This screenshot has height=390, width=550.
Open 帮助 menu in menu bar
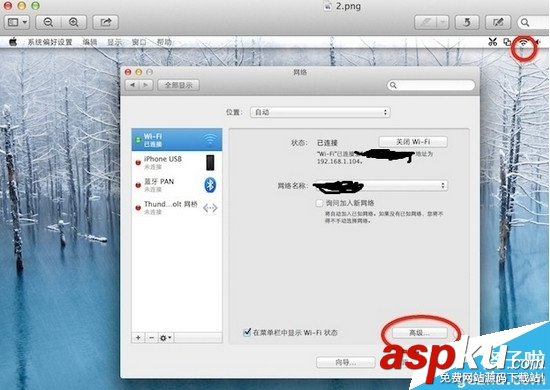tap(164, 42)
